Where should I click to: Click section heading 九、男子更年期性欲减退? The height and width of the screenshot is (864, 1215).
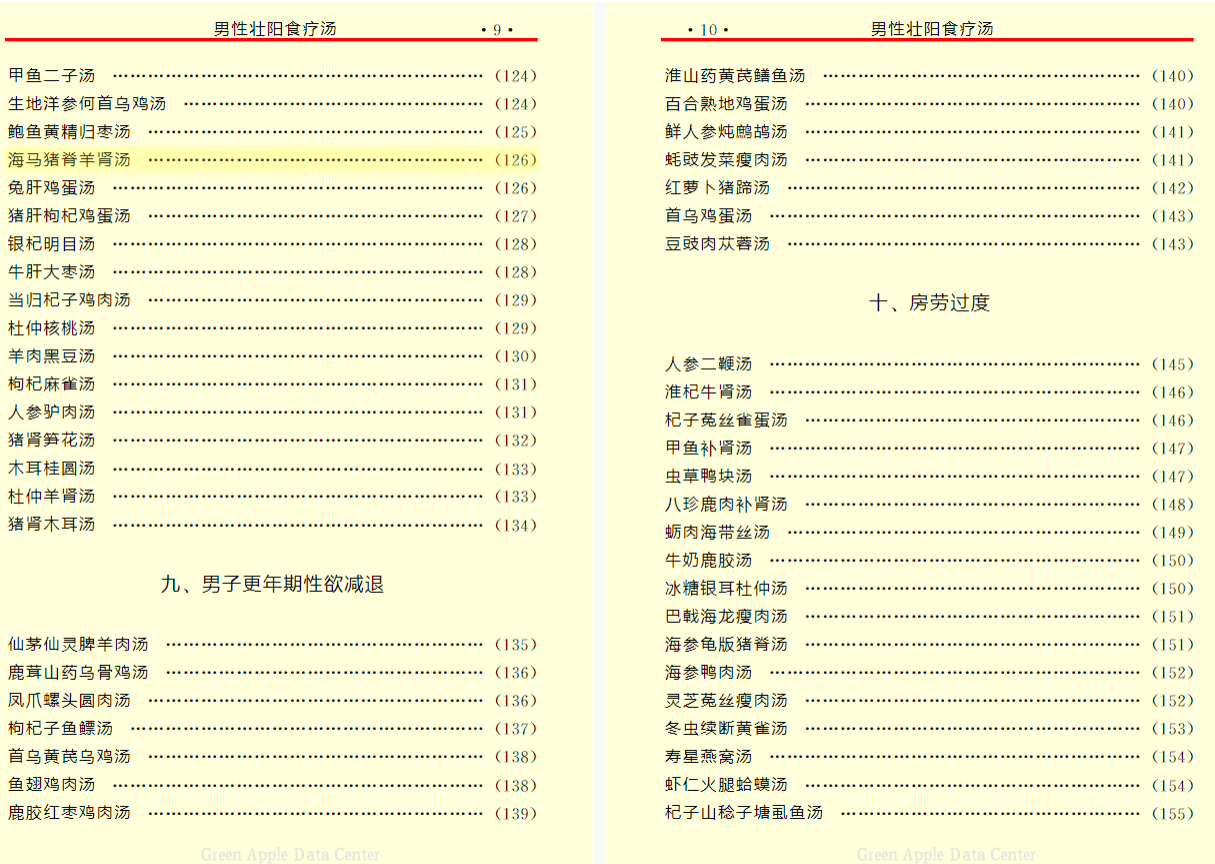point(272,585)
